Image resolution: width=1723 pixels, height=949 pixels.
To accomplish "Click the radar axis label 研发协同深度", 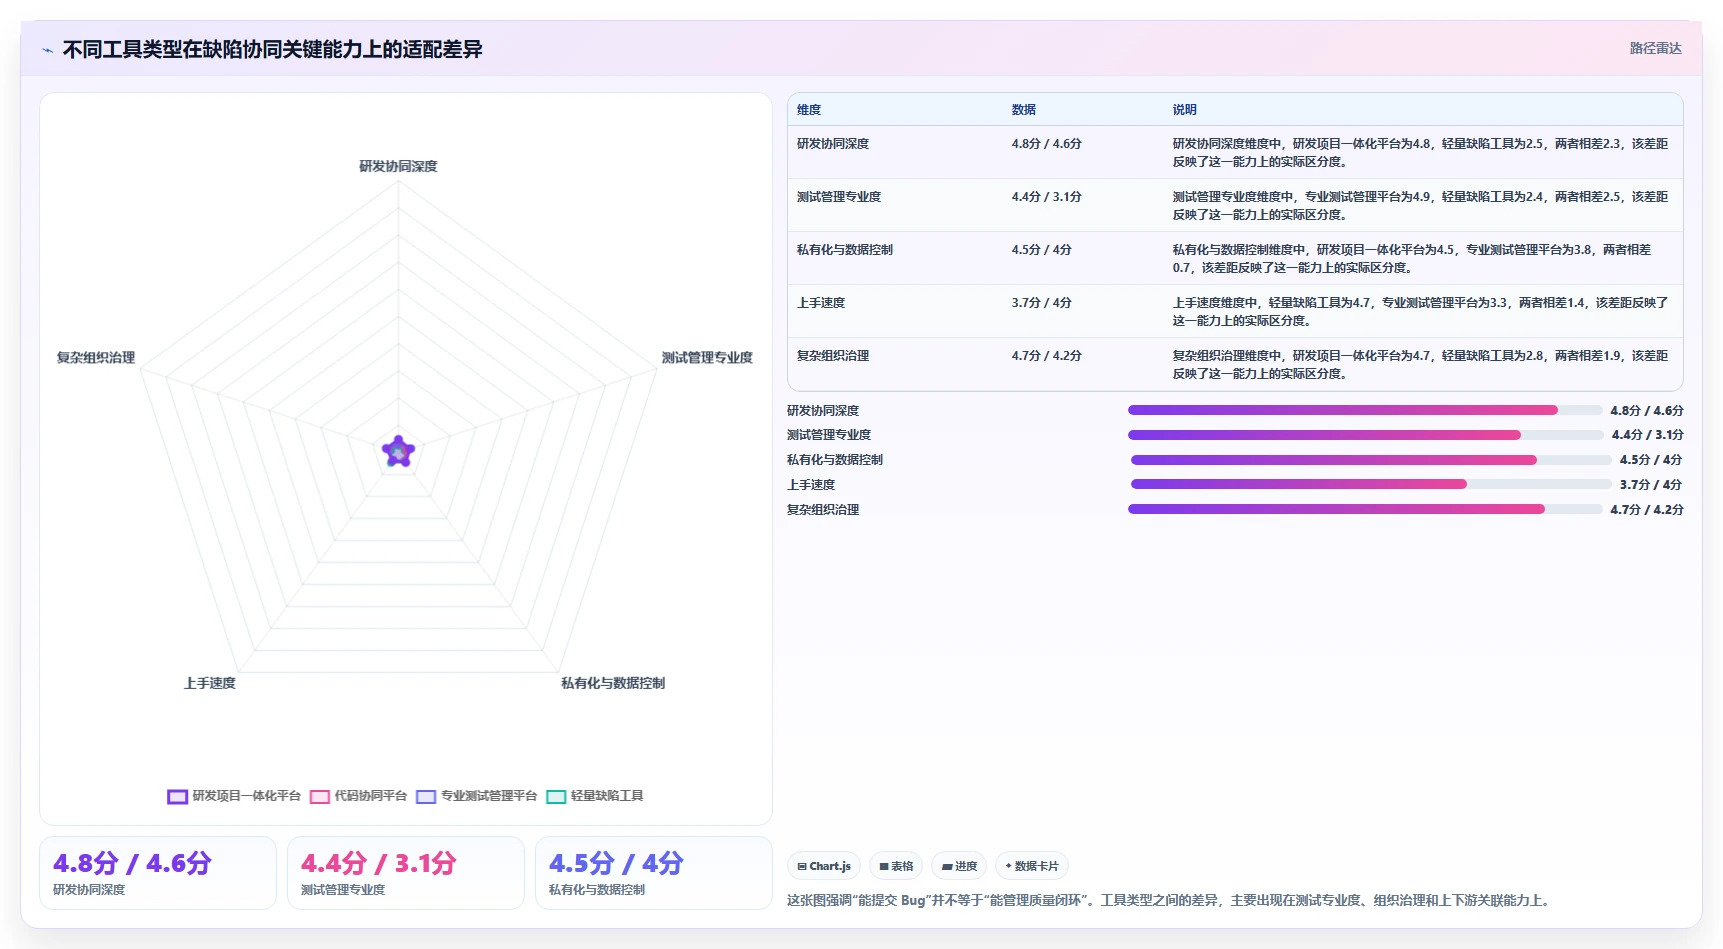I will [398, 166].
